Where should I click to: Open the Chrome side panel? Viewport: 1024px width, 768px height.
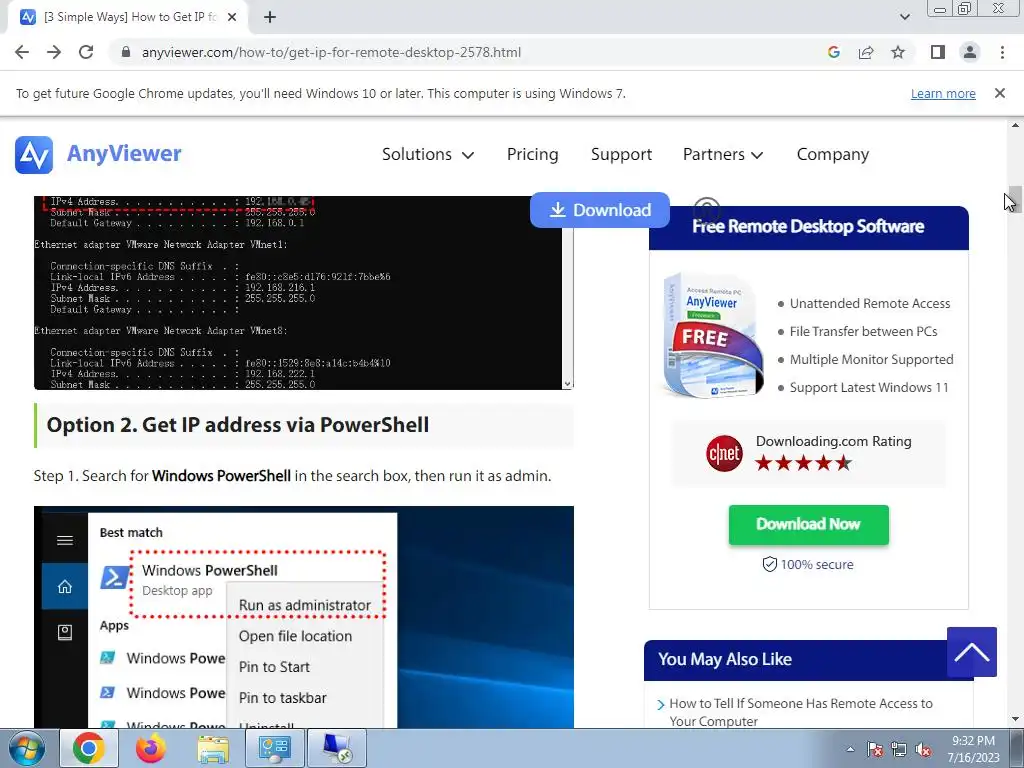click(x=938, y=52)
